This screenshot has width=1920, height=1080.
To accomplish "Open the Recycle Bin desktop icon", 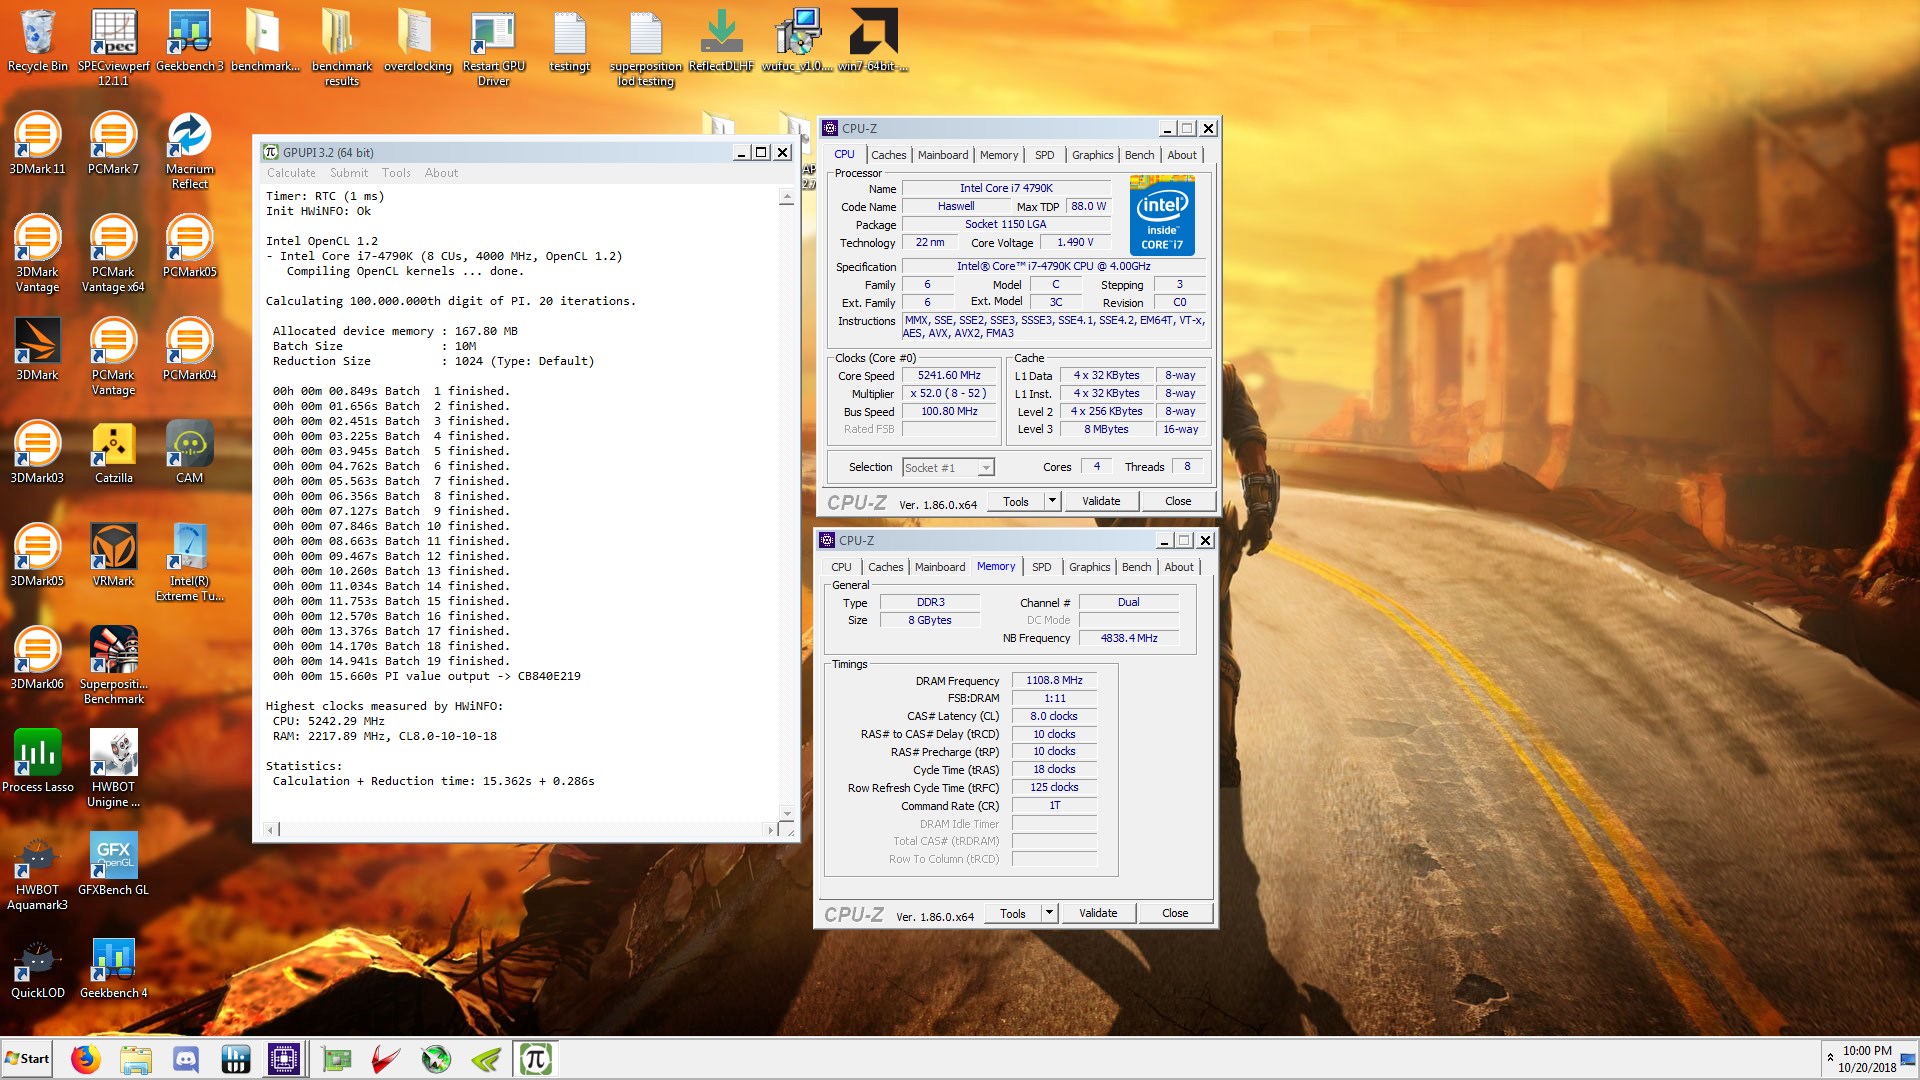I will point(37,40).
